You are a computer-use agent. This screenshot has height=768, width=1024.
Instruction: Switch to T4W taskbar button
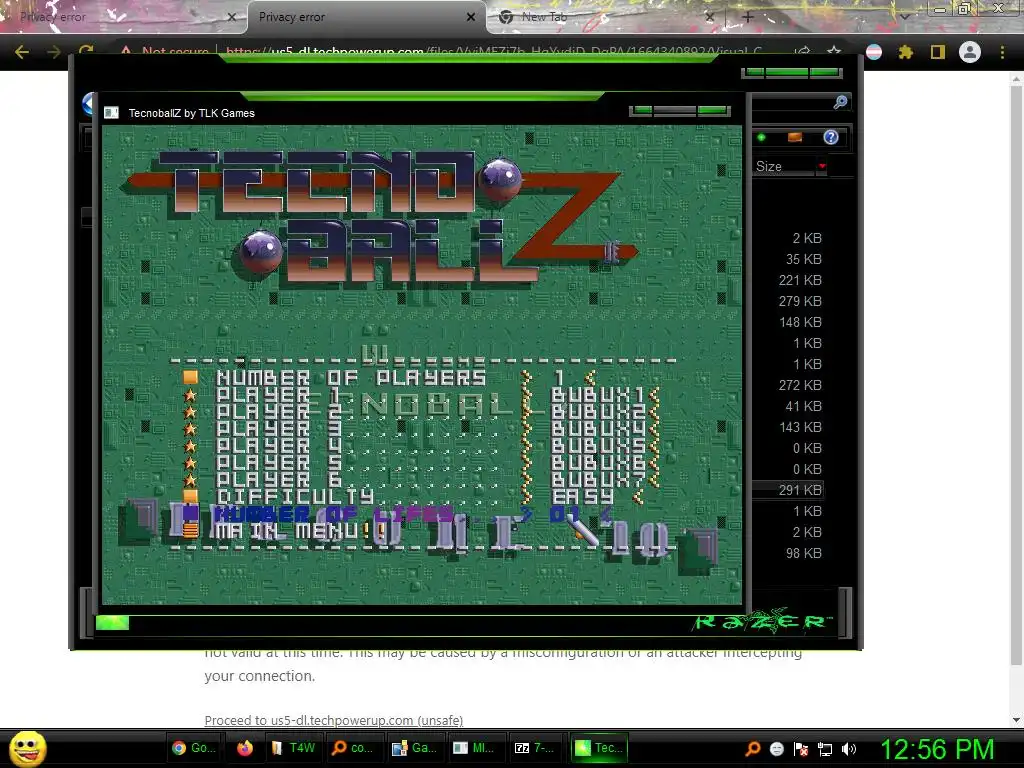(293, 748)
